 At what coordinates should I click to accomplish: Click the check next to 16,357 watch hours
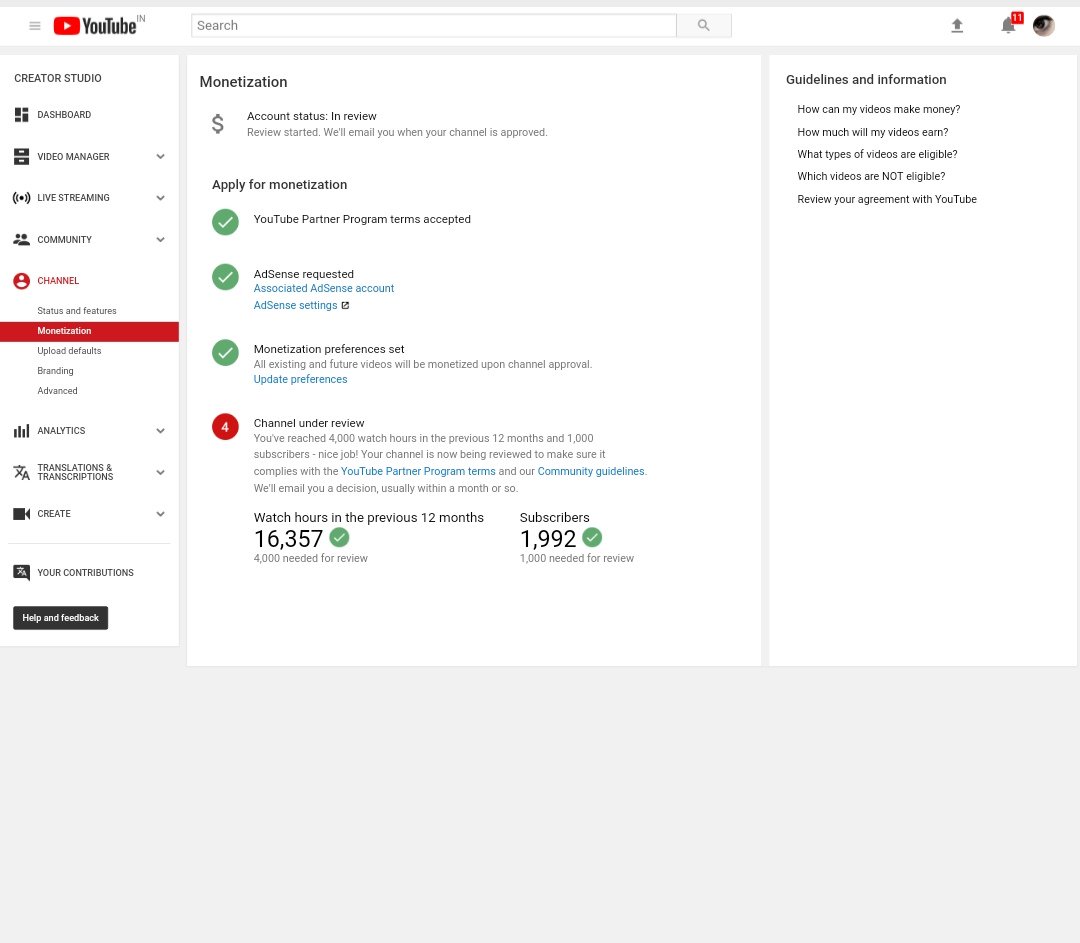(x=339, y=537)
